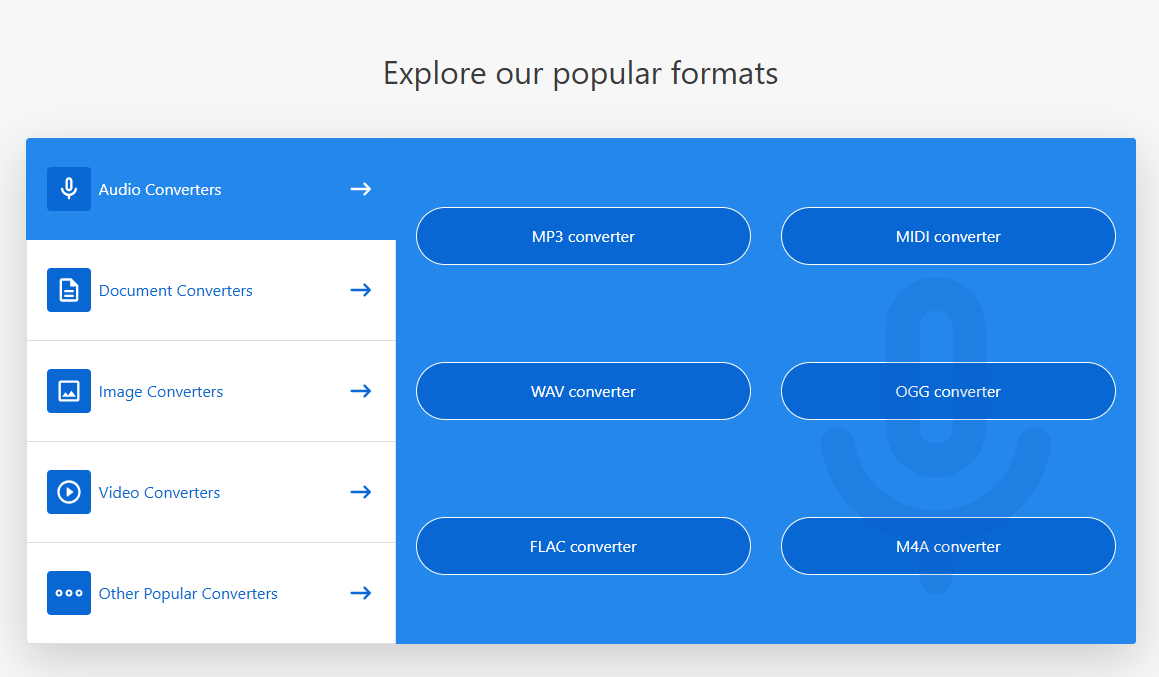Open the MP3 converter
This screenshot has width=1159, height=677.
[x=583, y=236]
